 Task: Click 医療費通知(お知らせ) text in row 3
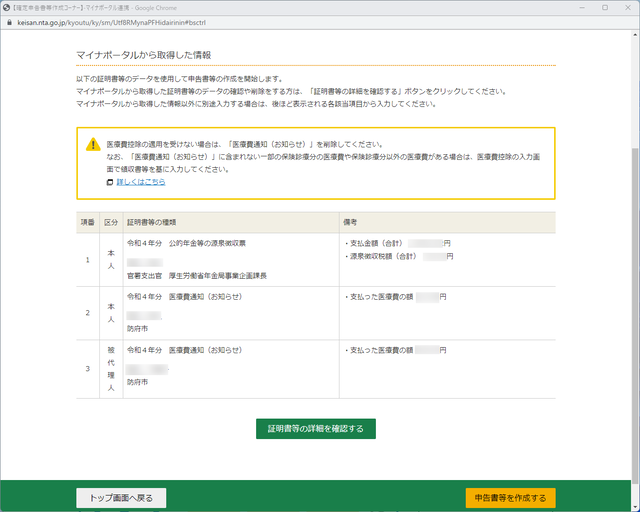tap(205, 350)
